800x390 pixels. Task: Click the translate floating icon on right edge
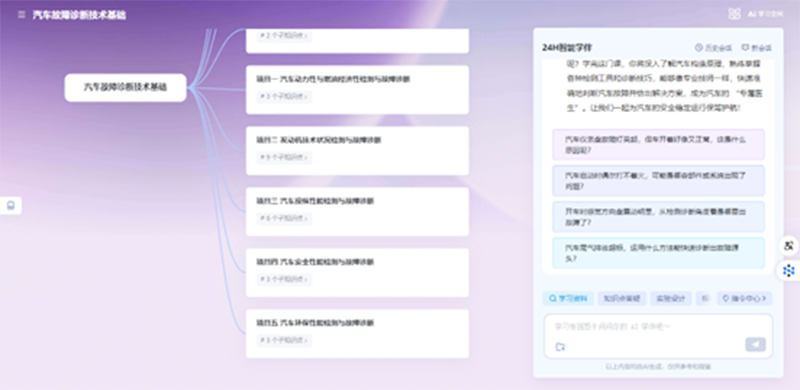pyautogui.click(x=789, y=247)
